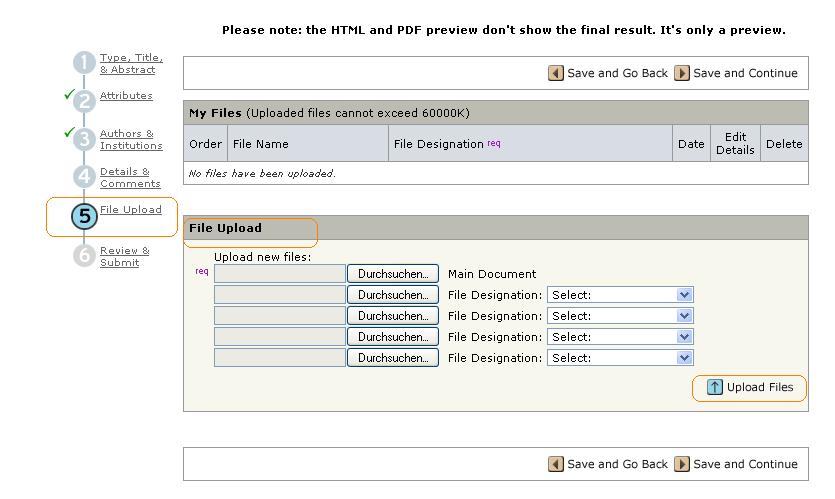835x499 pixels.
Task: Click the bottom Save and Continue arrow icon
Action: pyautogui.click(x=682, y=464)
